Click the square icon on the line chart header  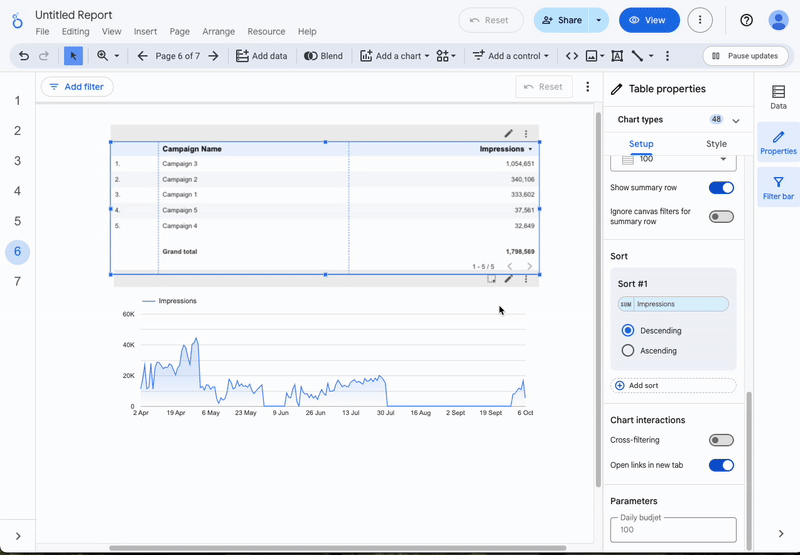[491, 279]
